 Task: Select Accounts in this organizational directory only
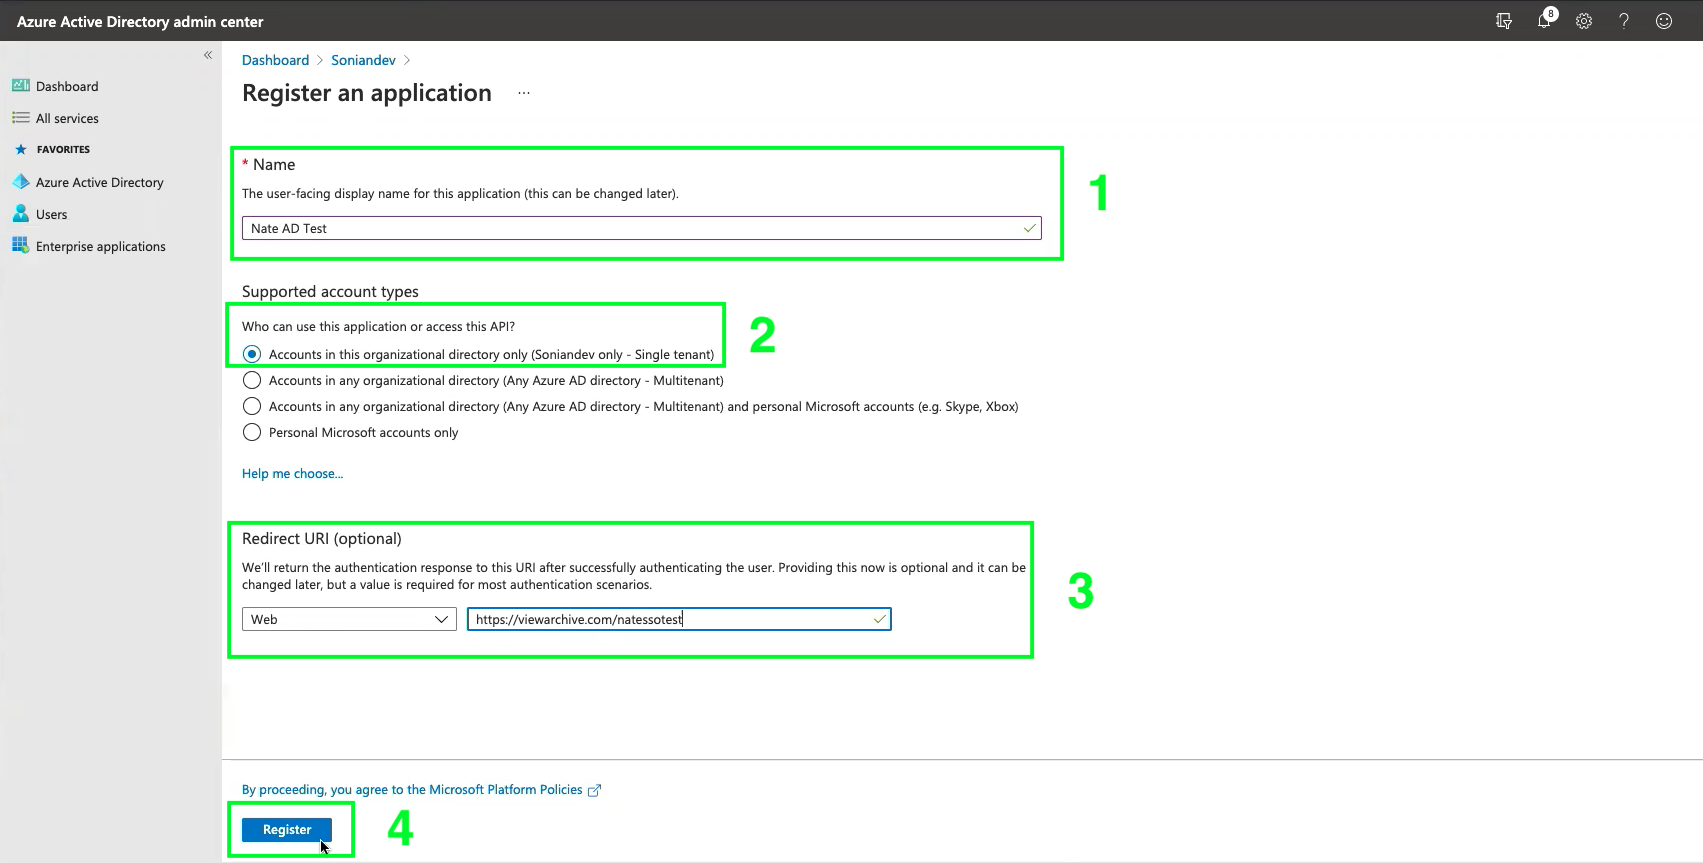click(x=252, y=354)
